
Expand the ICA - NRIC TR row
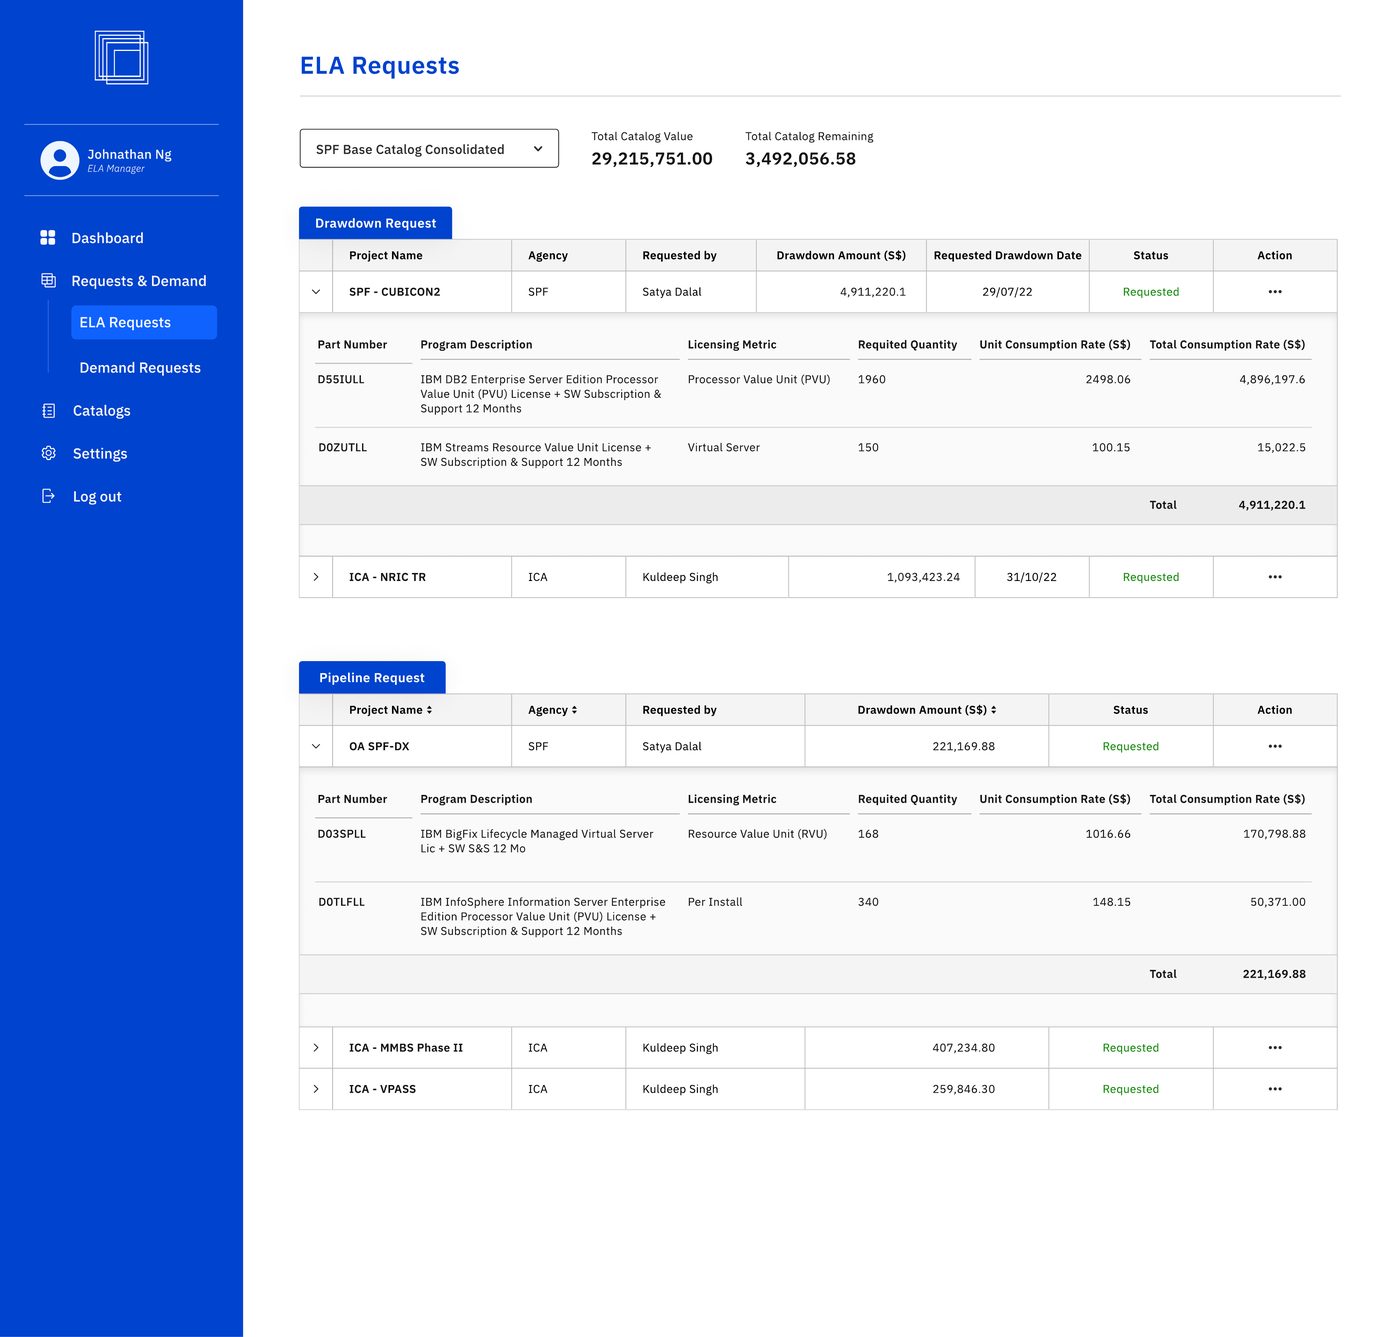pos(316,577)
